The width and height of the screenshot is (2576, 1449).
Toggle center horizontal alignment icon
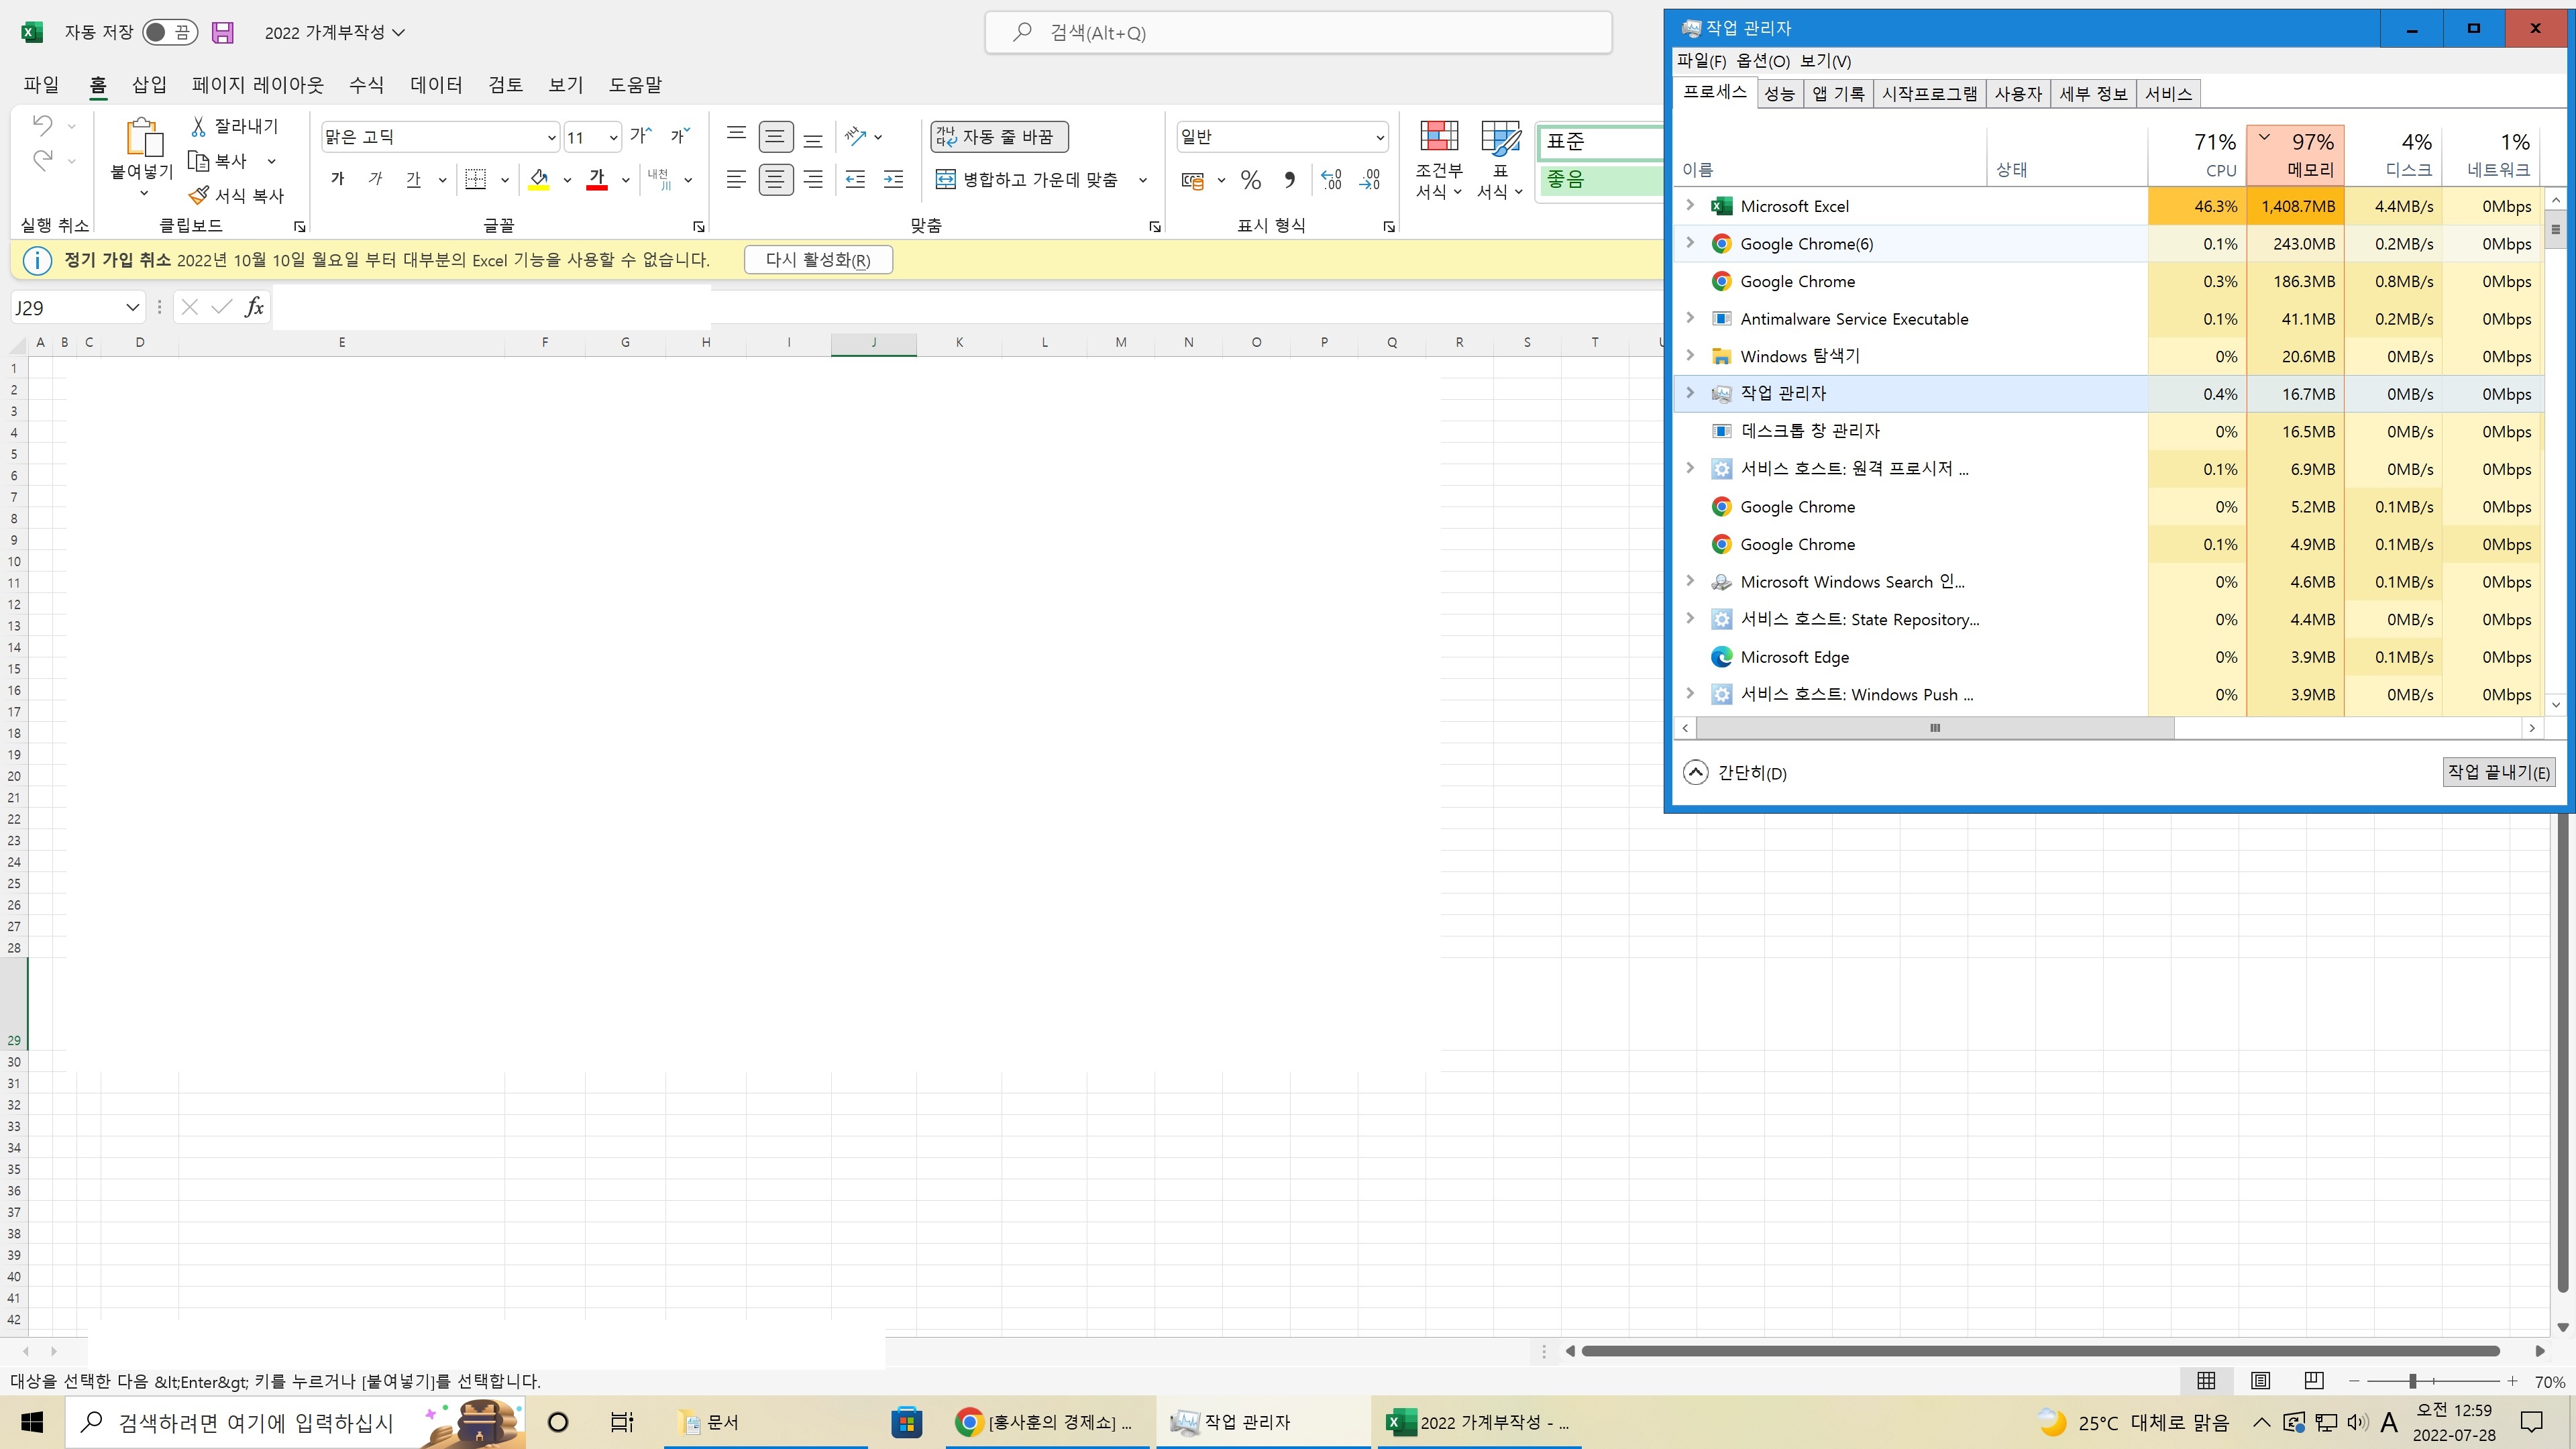pos(776,179)
